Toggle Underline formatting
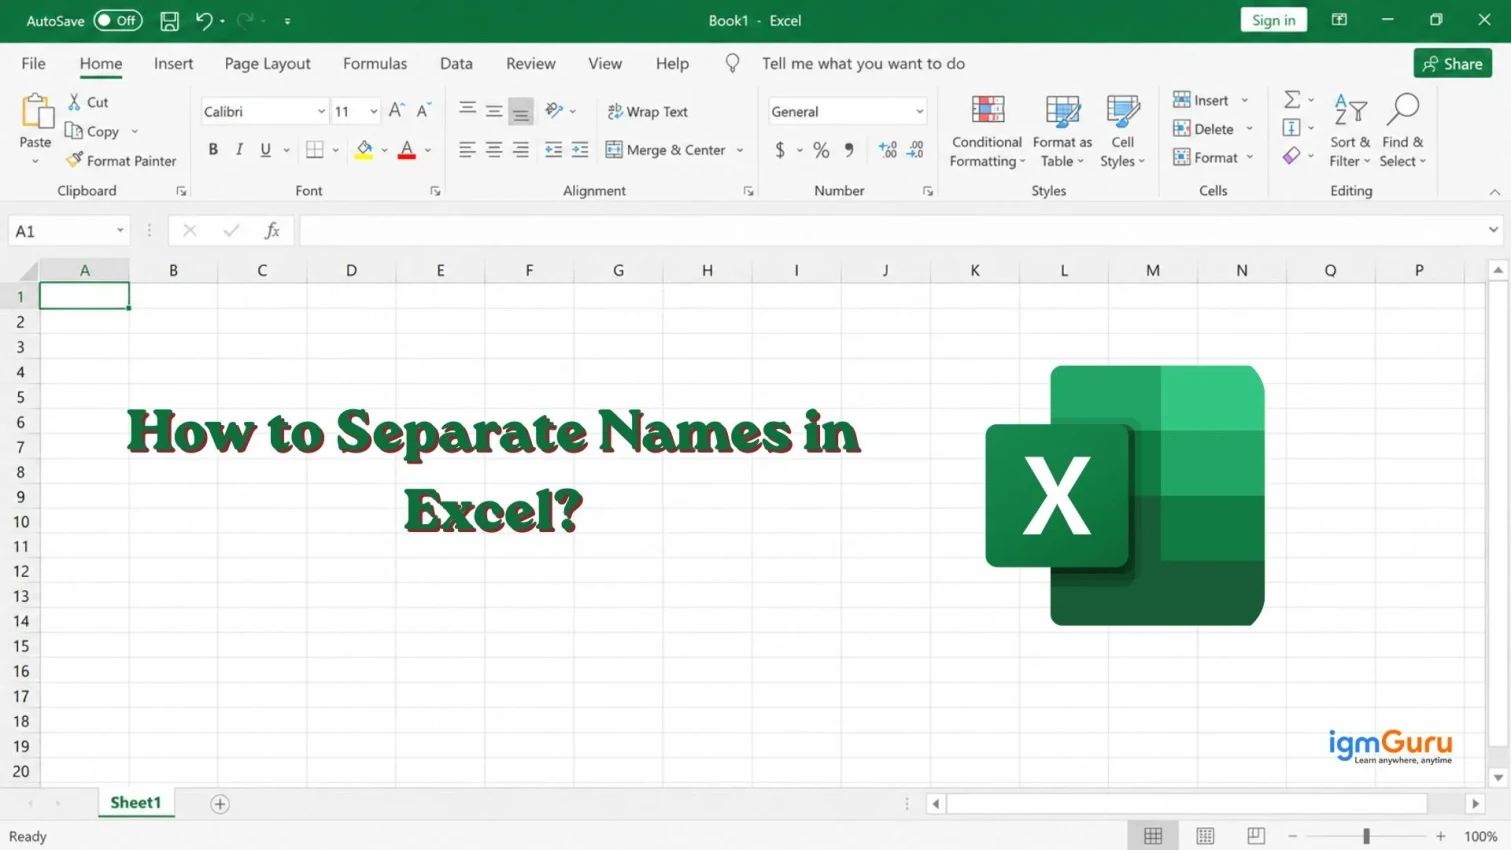This screenshot has height=850, width=1511. point(265,150)
